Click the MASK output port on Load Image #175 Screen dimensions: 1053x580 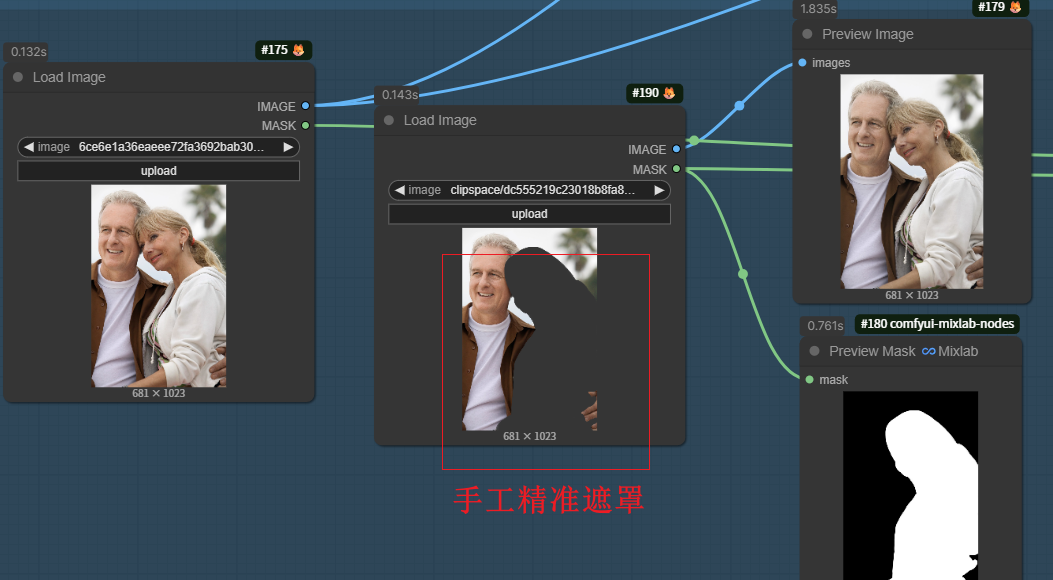point(305,125)
